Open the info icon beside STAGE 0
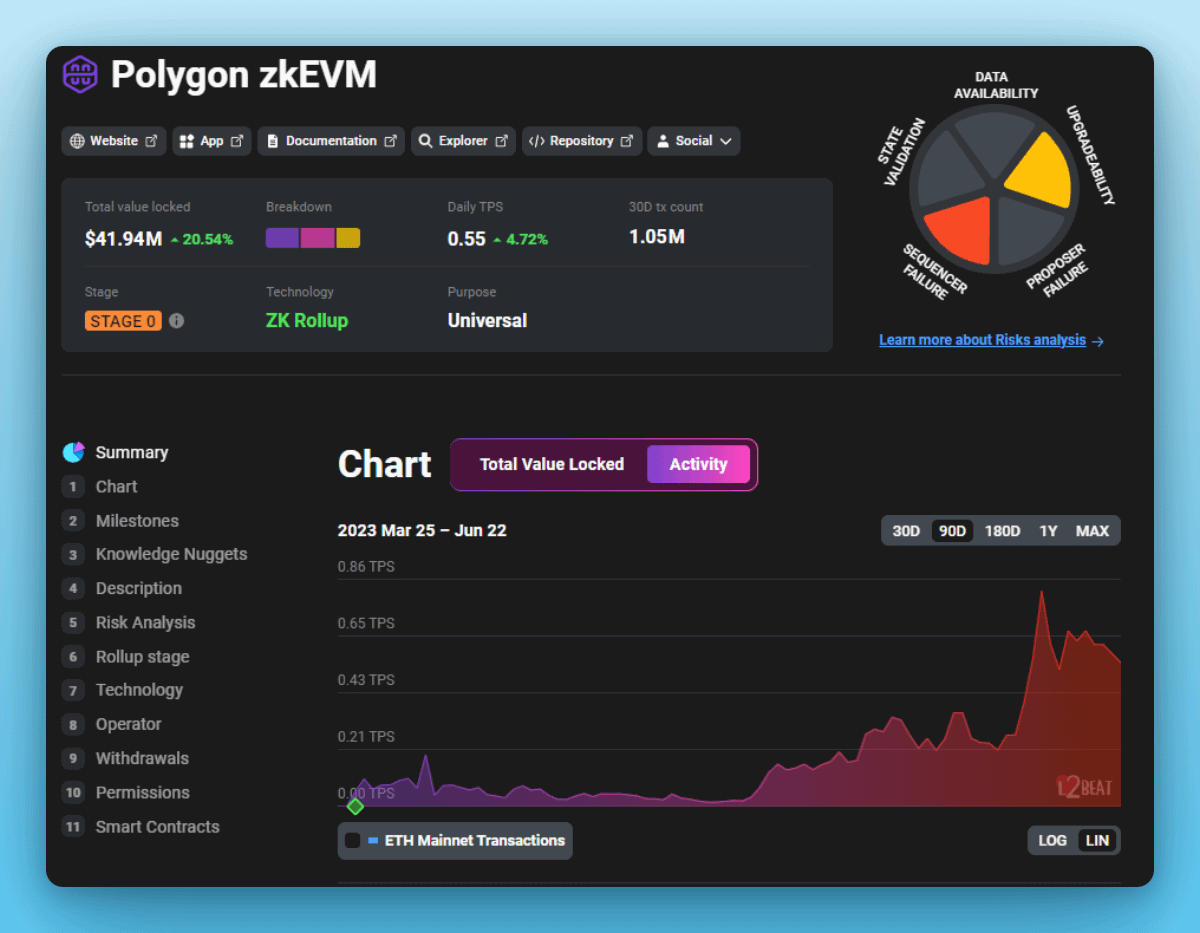The image size is (1200, 933). (177, 321)
